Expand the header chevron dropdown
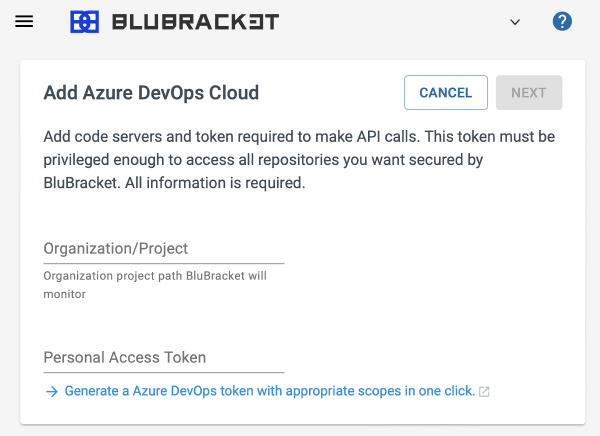This screenshot has width=600, height=436. click(x=515, y=22)
